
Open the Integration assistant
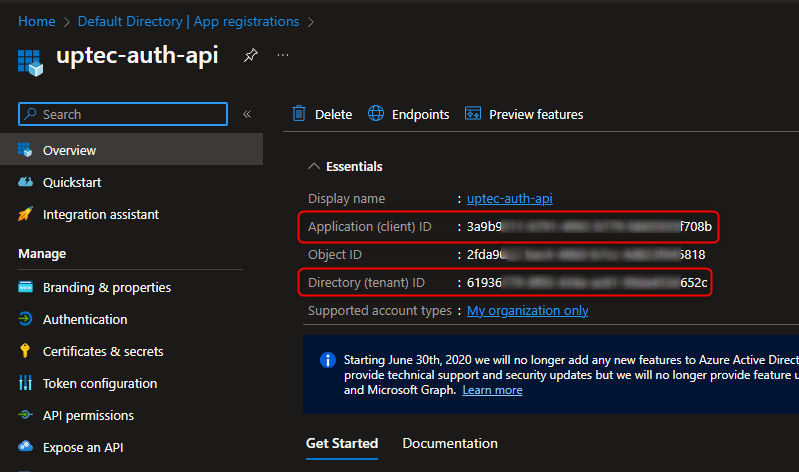(100, 214)
